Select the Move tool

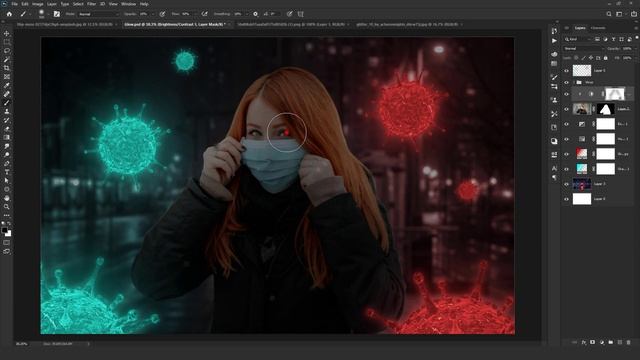[7, 33]
